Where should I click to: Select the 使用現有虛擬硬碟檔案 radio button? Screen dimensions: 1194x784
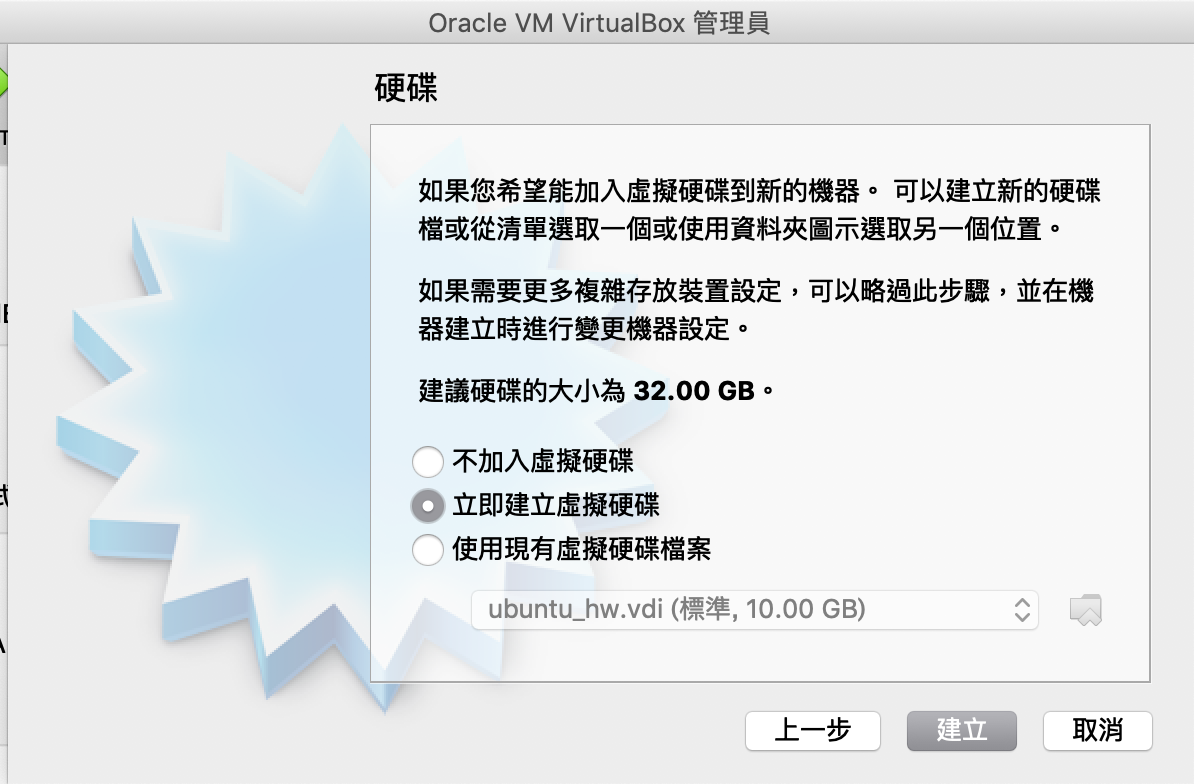point(428,550)
